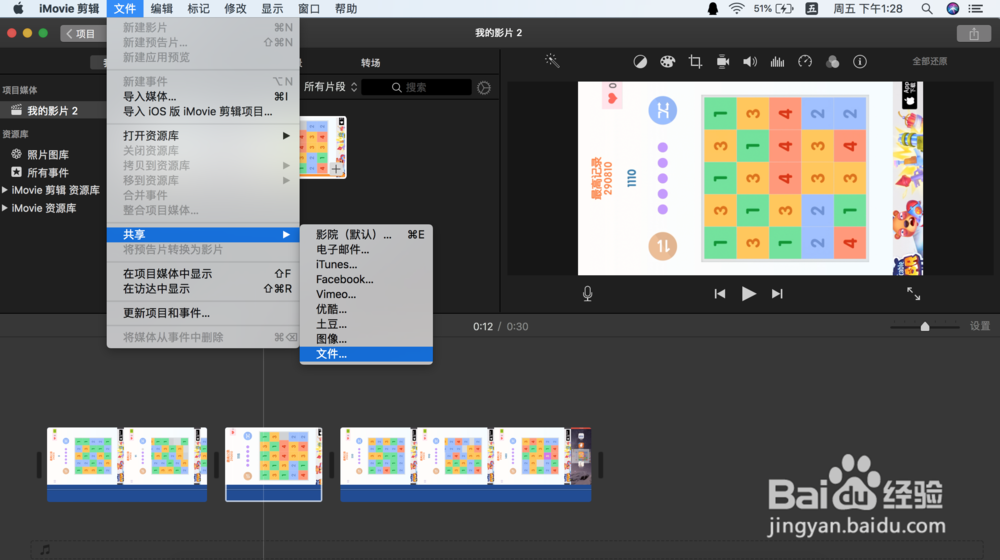
Task: Click the music note background track icon
Action: [45, 549]
